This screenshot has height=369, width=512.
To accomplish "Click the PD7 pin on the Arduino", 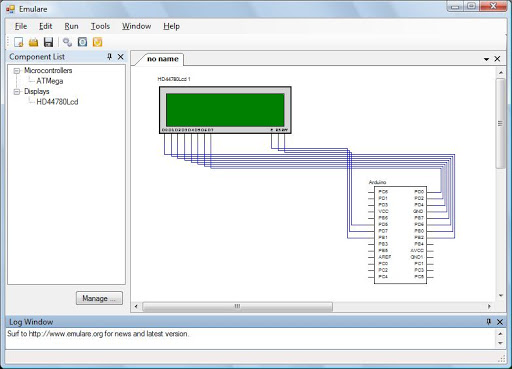I will pyautogui.click(x=383, y=231).
